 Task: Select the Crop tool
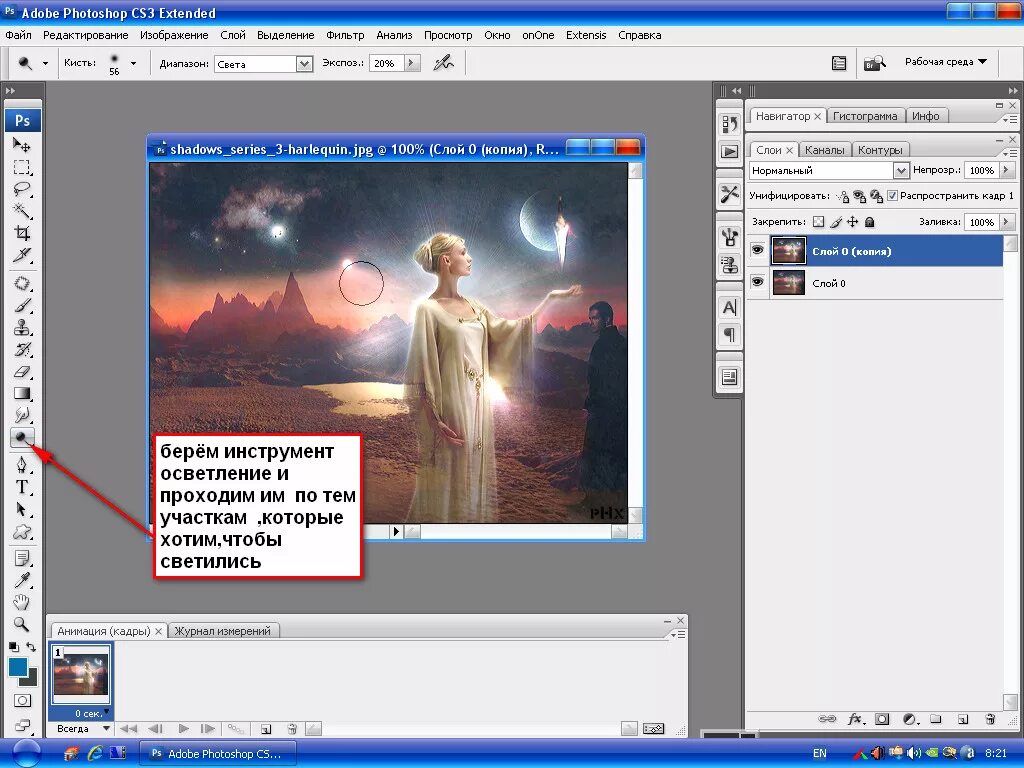click(22, 233)
